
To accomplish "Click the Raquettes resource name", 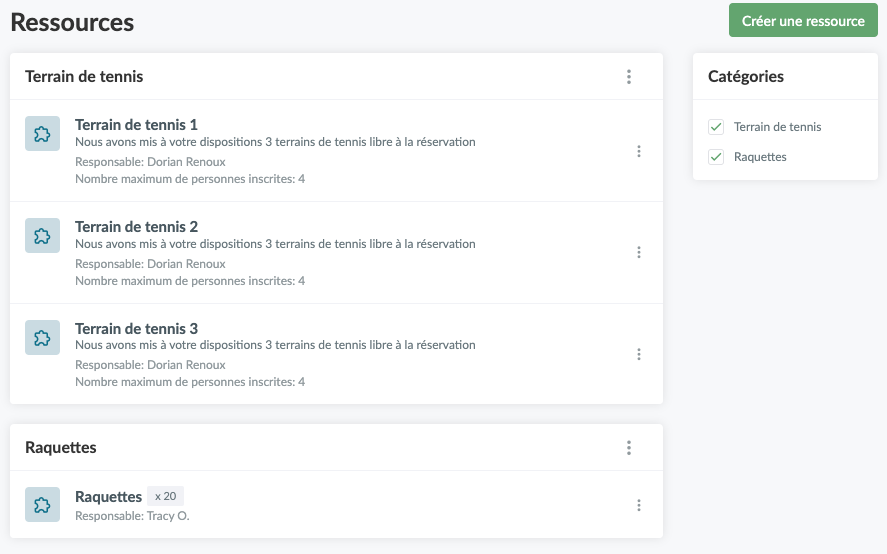I will pos(108,496).
